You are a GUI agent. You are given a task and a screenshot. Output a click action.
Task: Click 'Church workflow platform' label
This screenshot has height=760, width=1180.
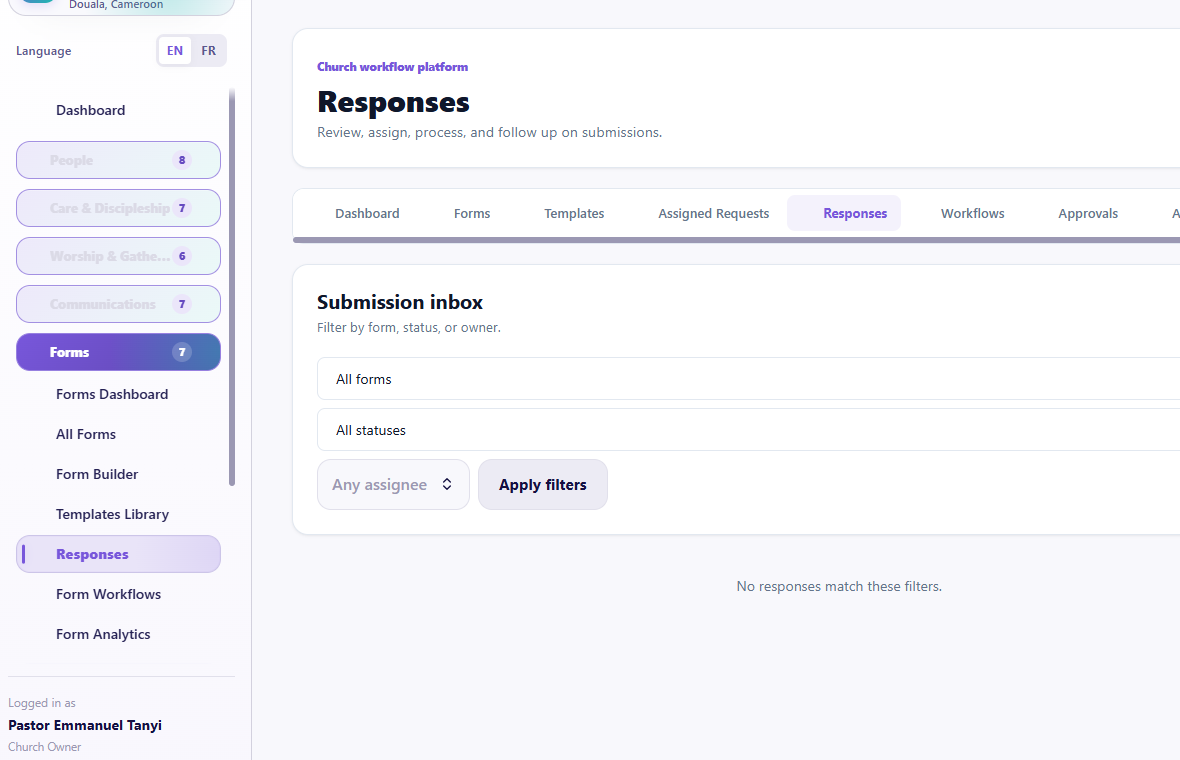point(392,67)
